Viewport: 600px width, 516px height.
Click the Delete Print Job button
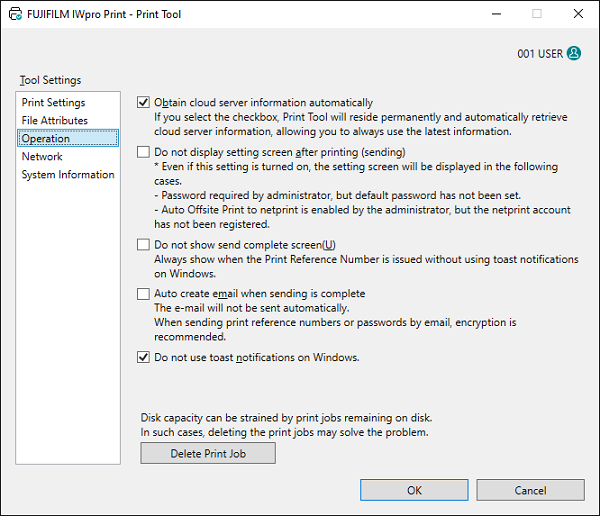[207, 453]
